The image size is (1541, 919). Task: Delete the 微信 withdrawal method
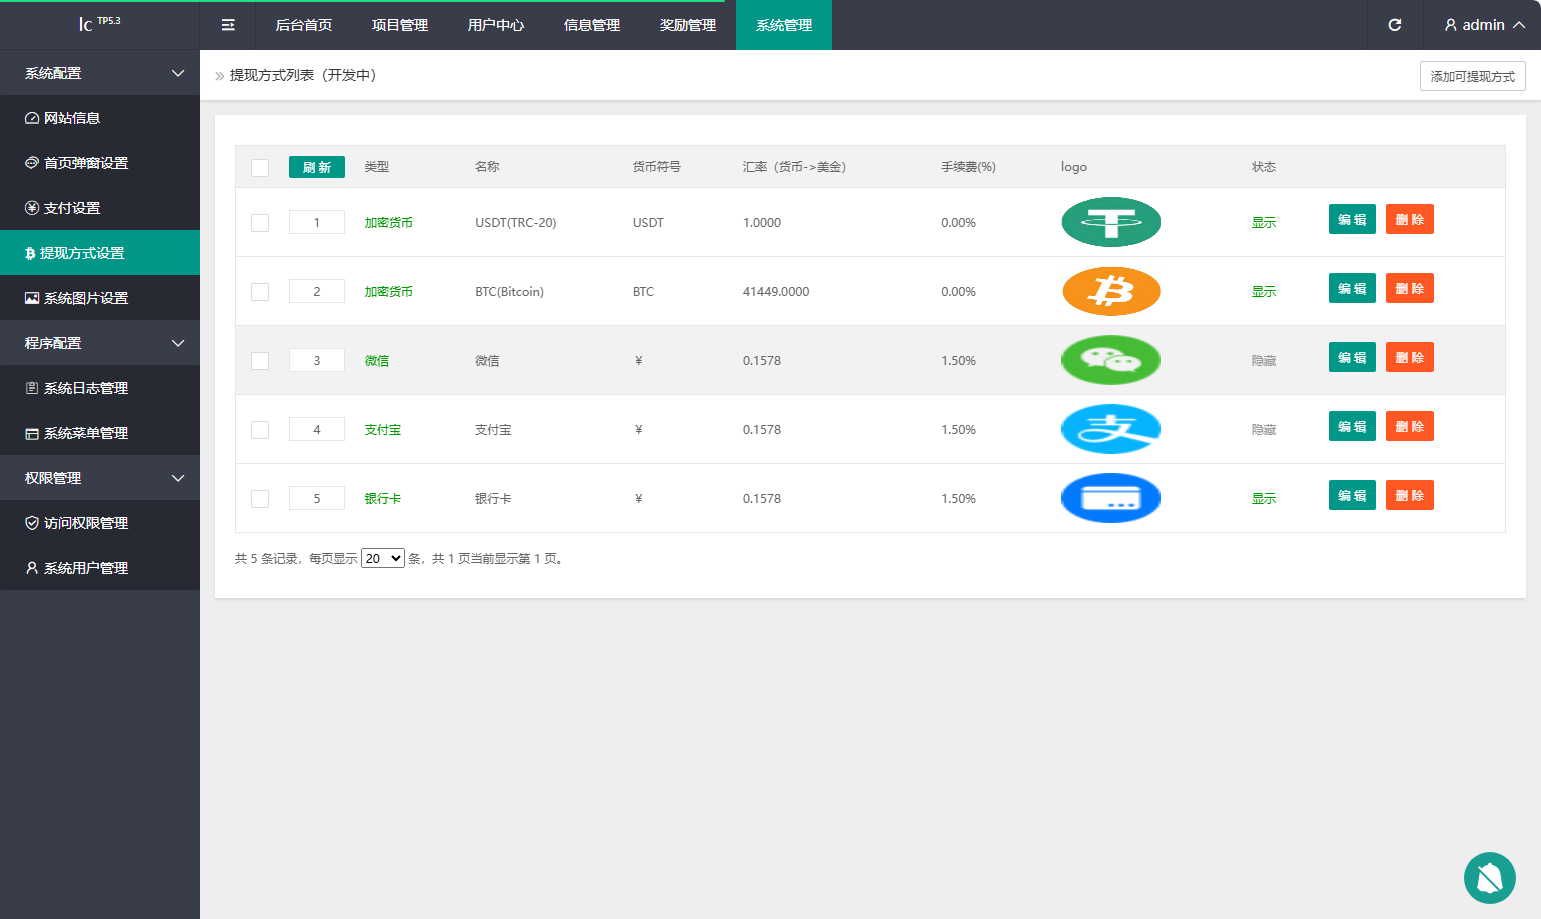point(1410,357)
